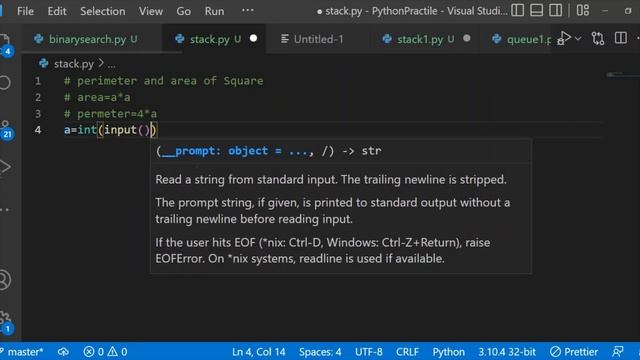
Task: Open the Manage gear icon
Action: tap(6, 321)
